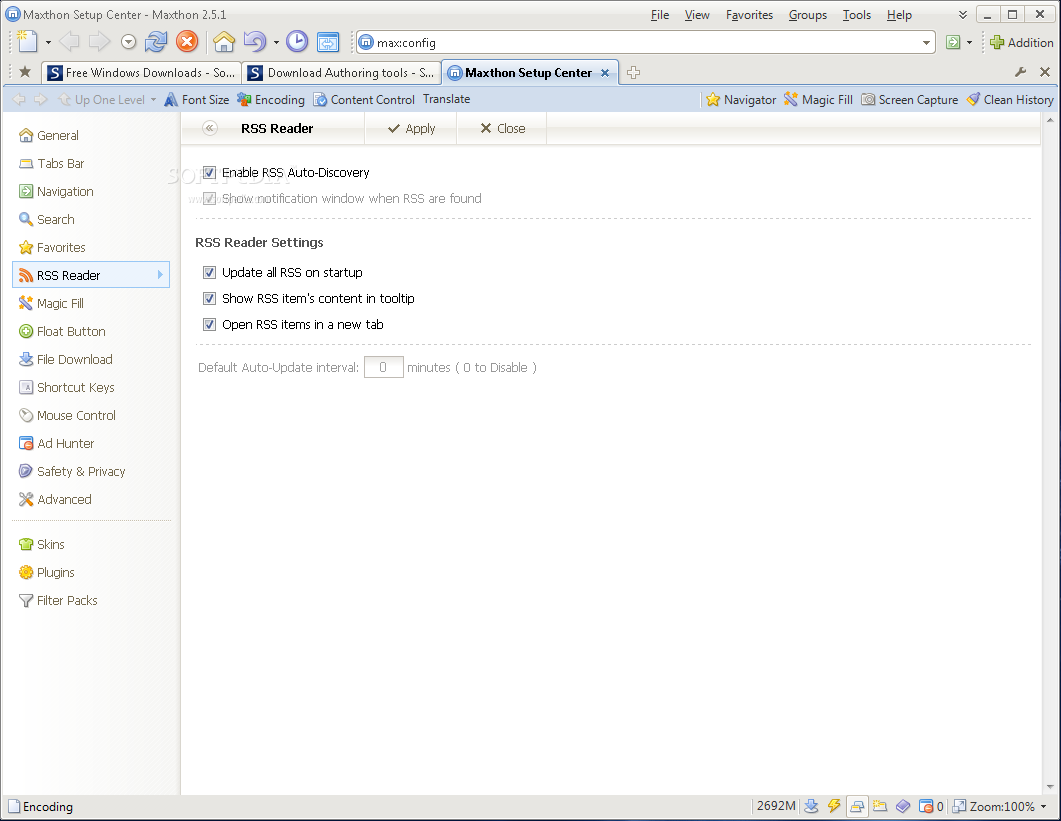Viewport: 1061px width, 821px height.
Task: Toggle Show RSS item's content in tooltip
Action: pos(209,298)
